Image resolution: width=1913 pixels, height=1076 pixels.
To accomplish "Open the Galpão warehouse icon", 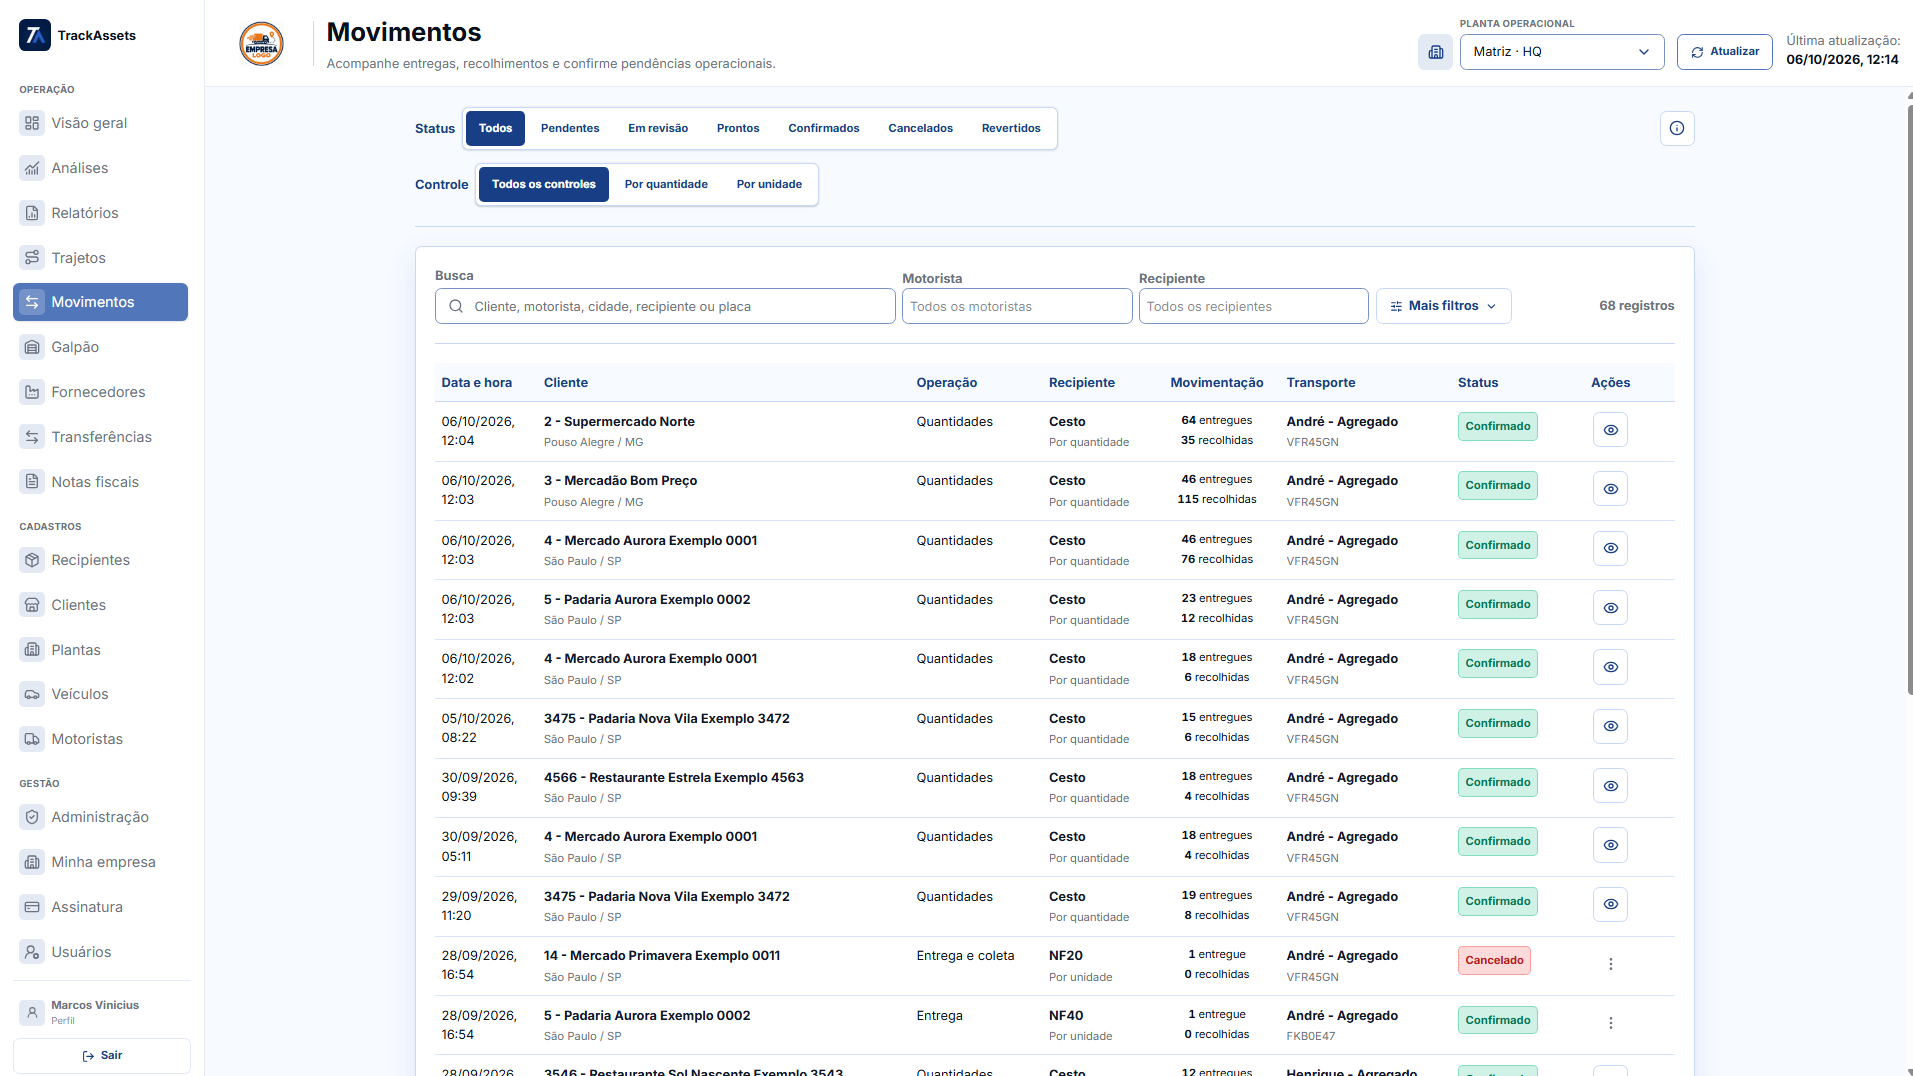I will coord(32,347).
